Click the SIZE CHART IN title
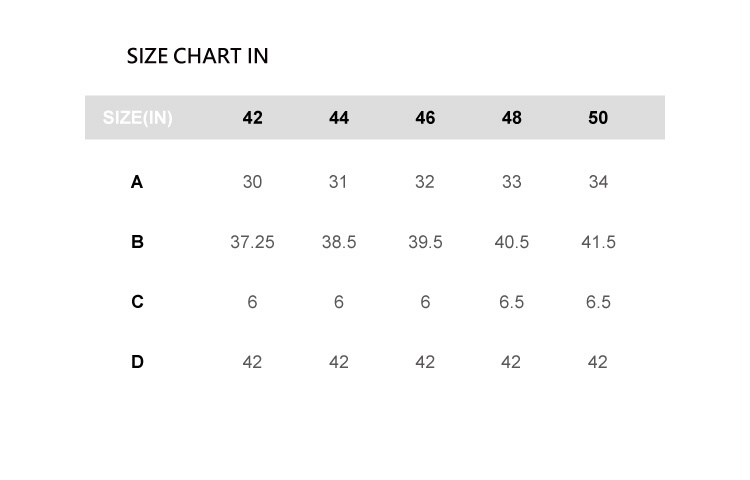 click(x=197, y=56)
